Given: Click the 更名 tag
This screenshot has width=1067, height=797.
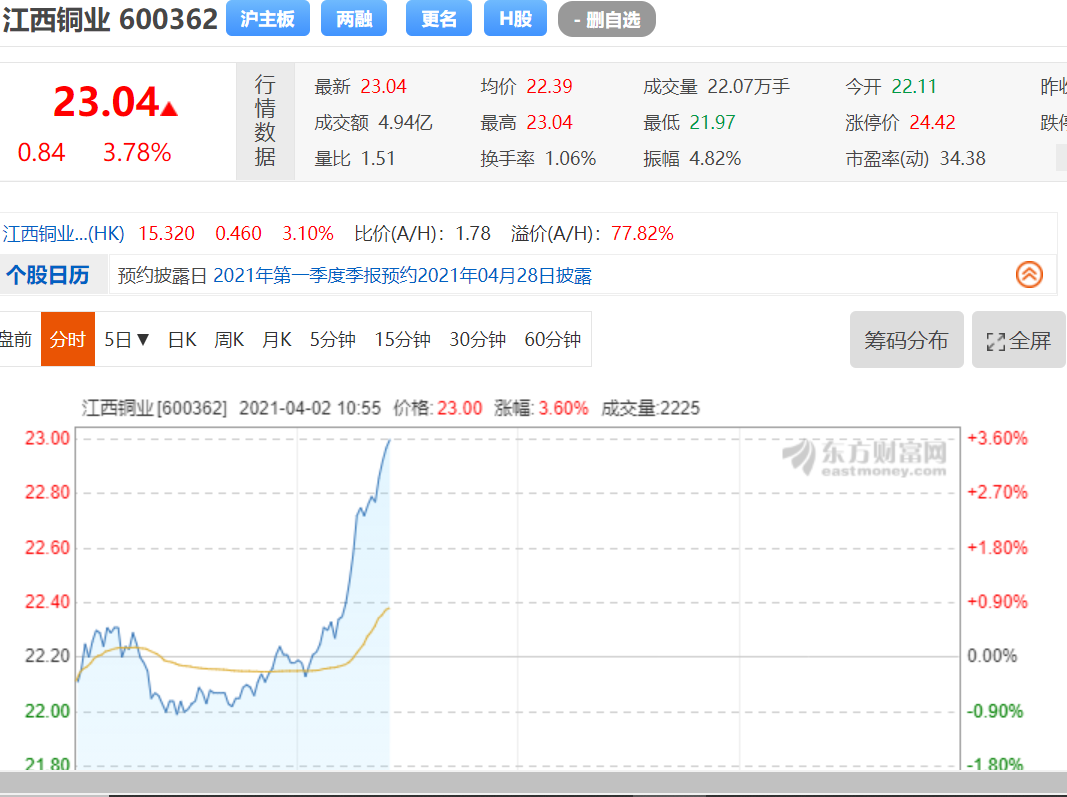Looking at the screenshot, I should tap(438, 18).
